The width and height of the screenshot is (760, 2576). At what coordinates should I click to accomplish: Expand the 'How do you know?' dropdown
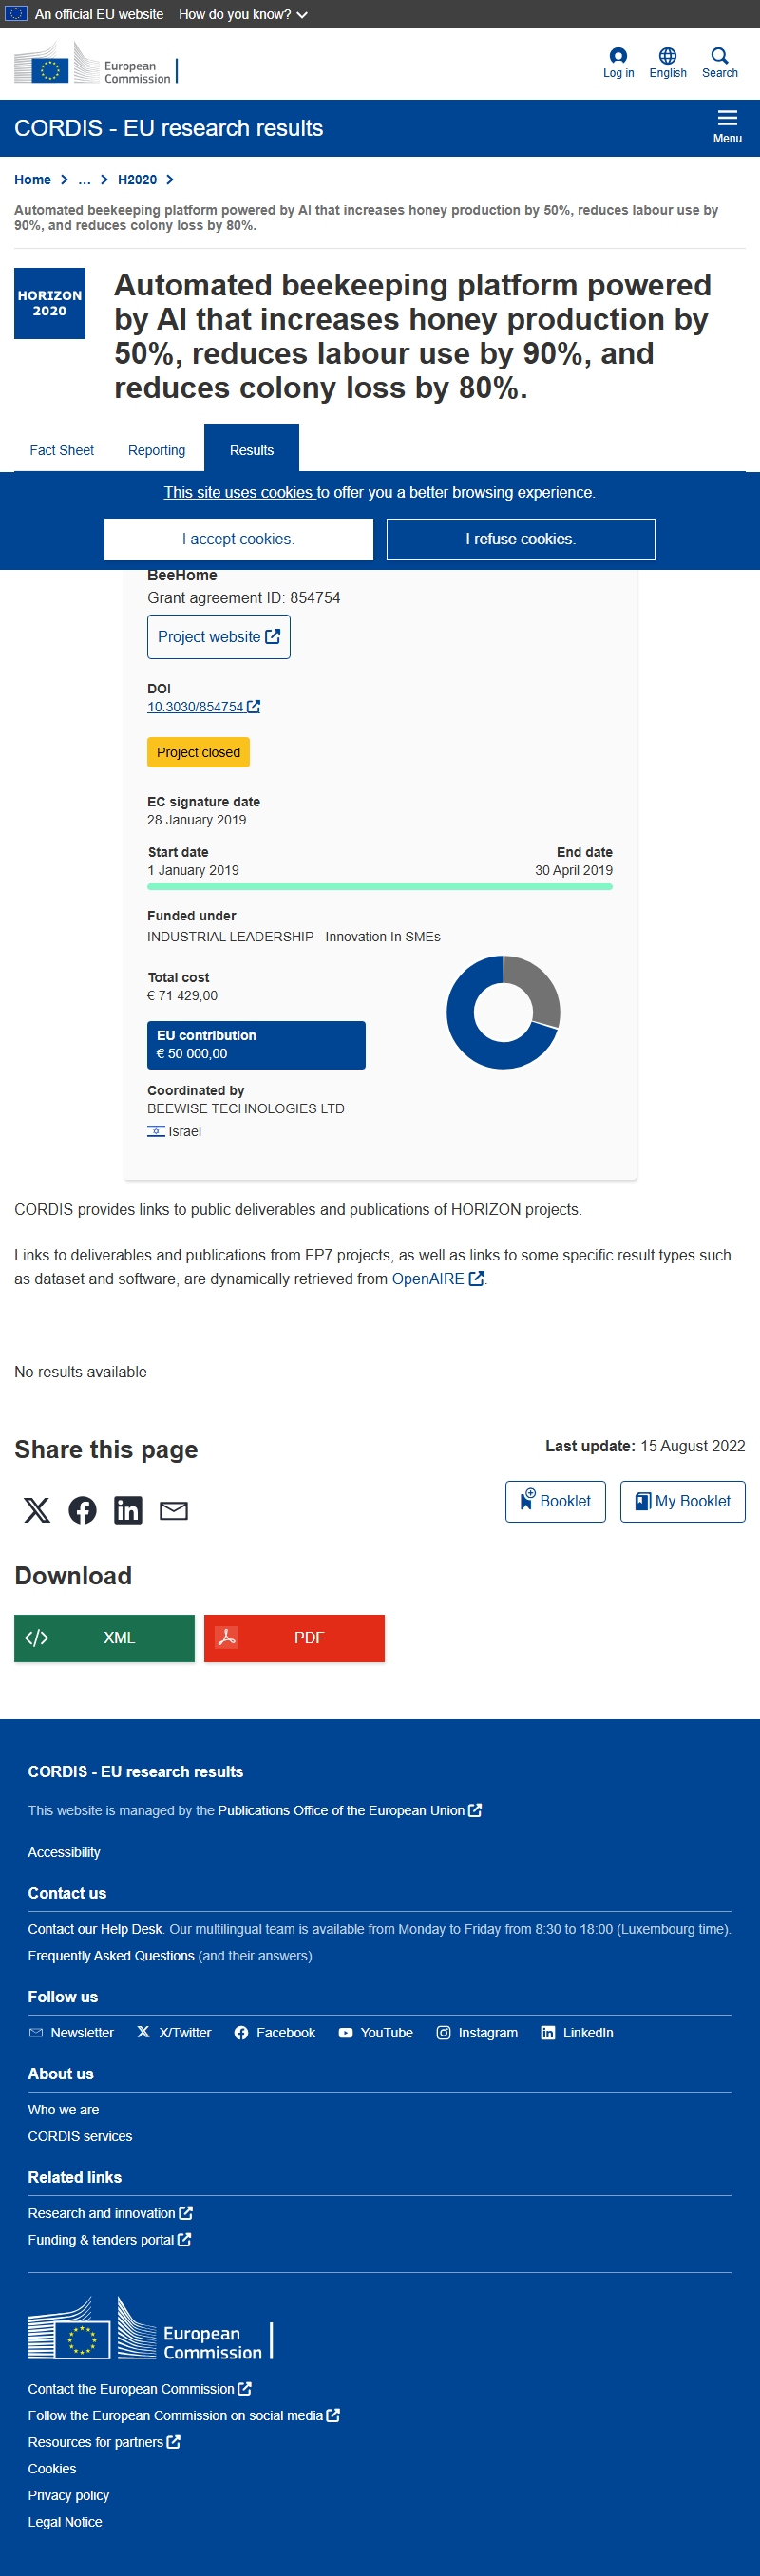(243, 14)
